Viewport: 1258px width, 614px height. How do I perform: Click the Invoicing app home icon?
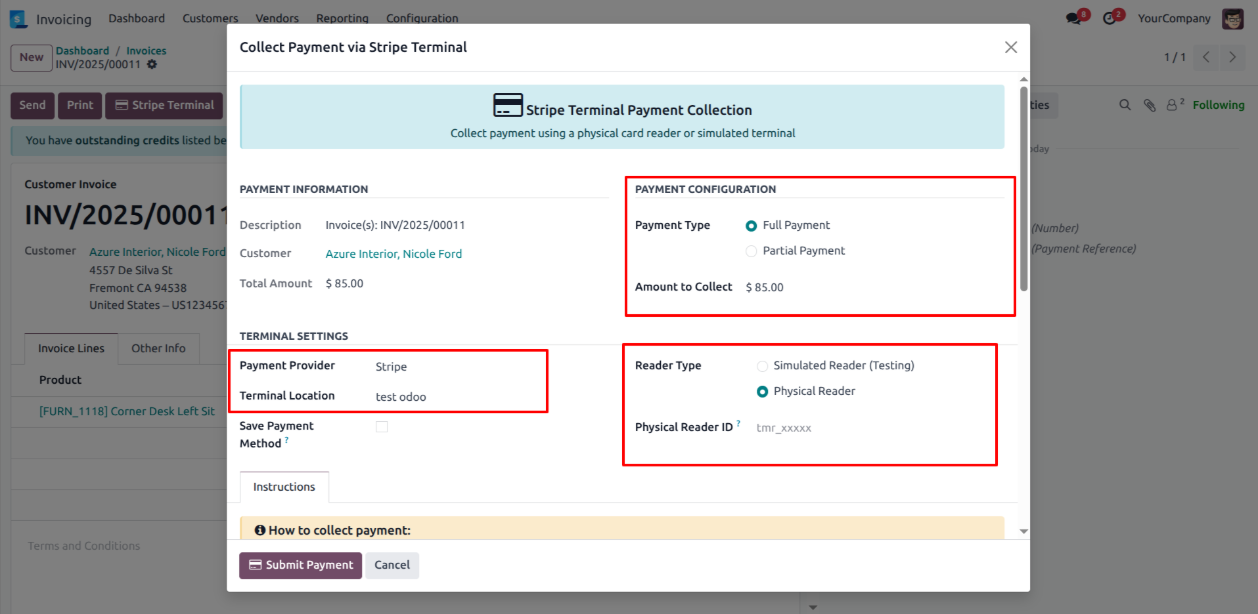click(x=18, y=19)
